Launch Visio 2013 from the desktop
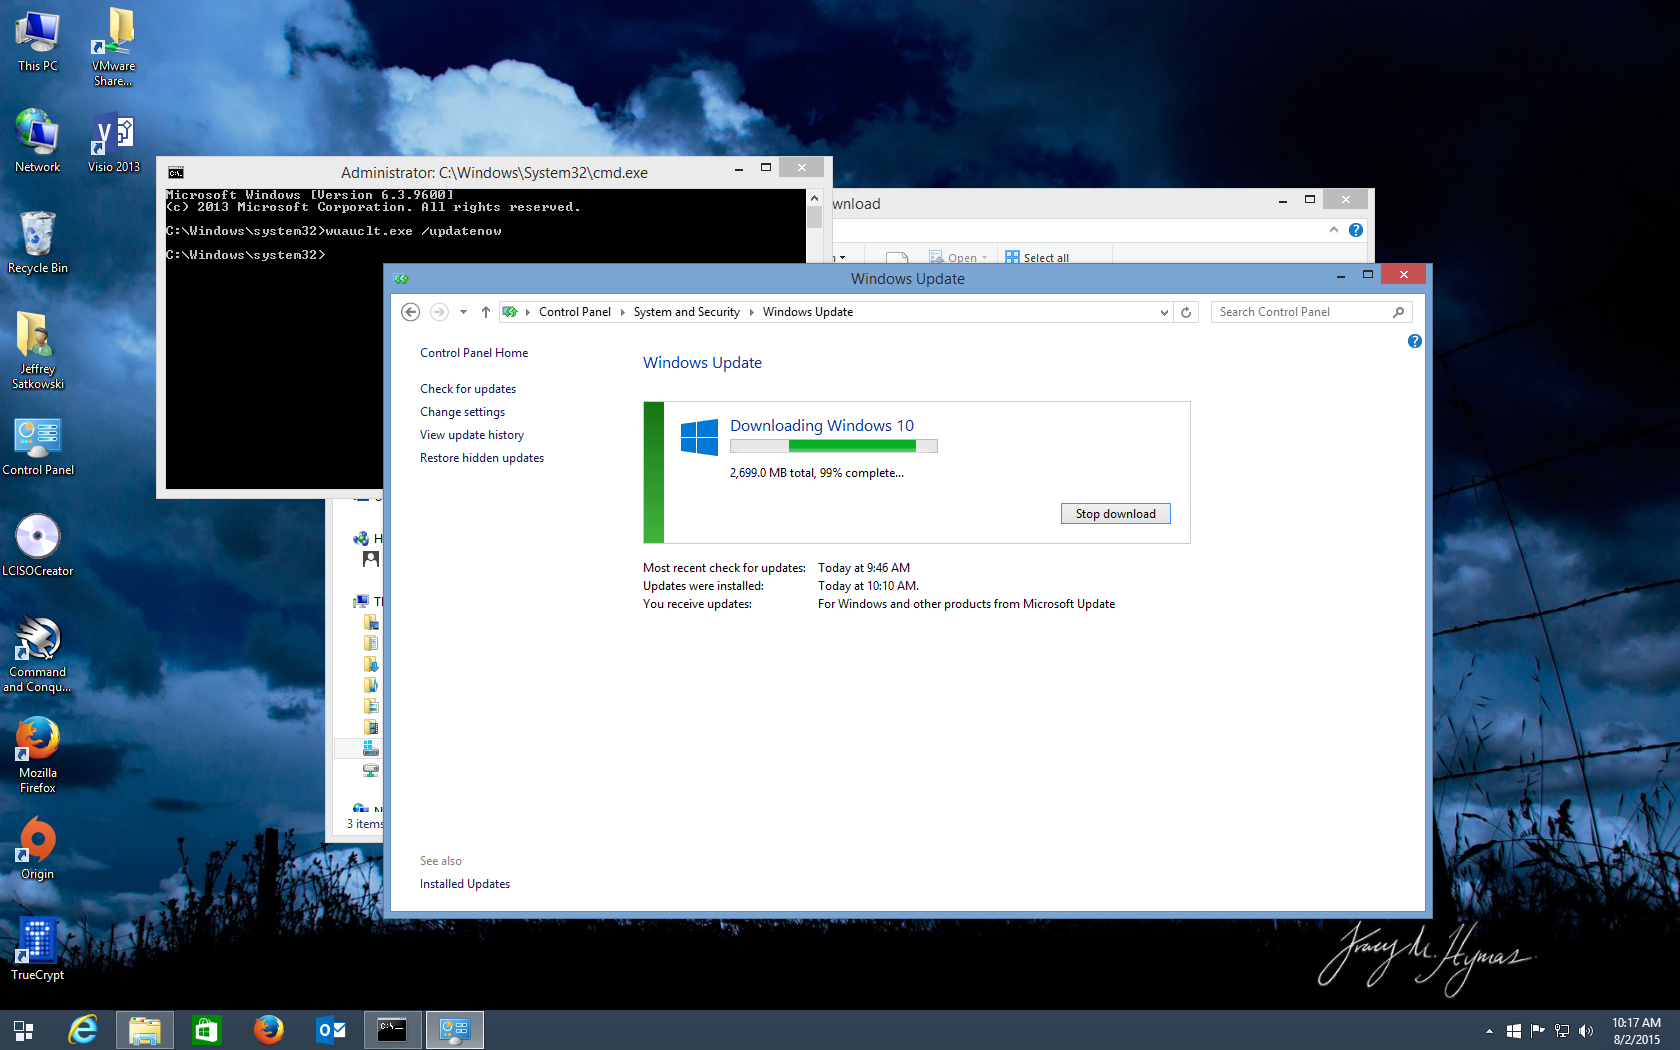Screen dimensions: 1680x1050 click(x=114, y=141)
